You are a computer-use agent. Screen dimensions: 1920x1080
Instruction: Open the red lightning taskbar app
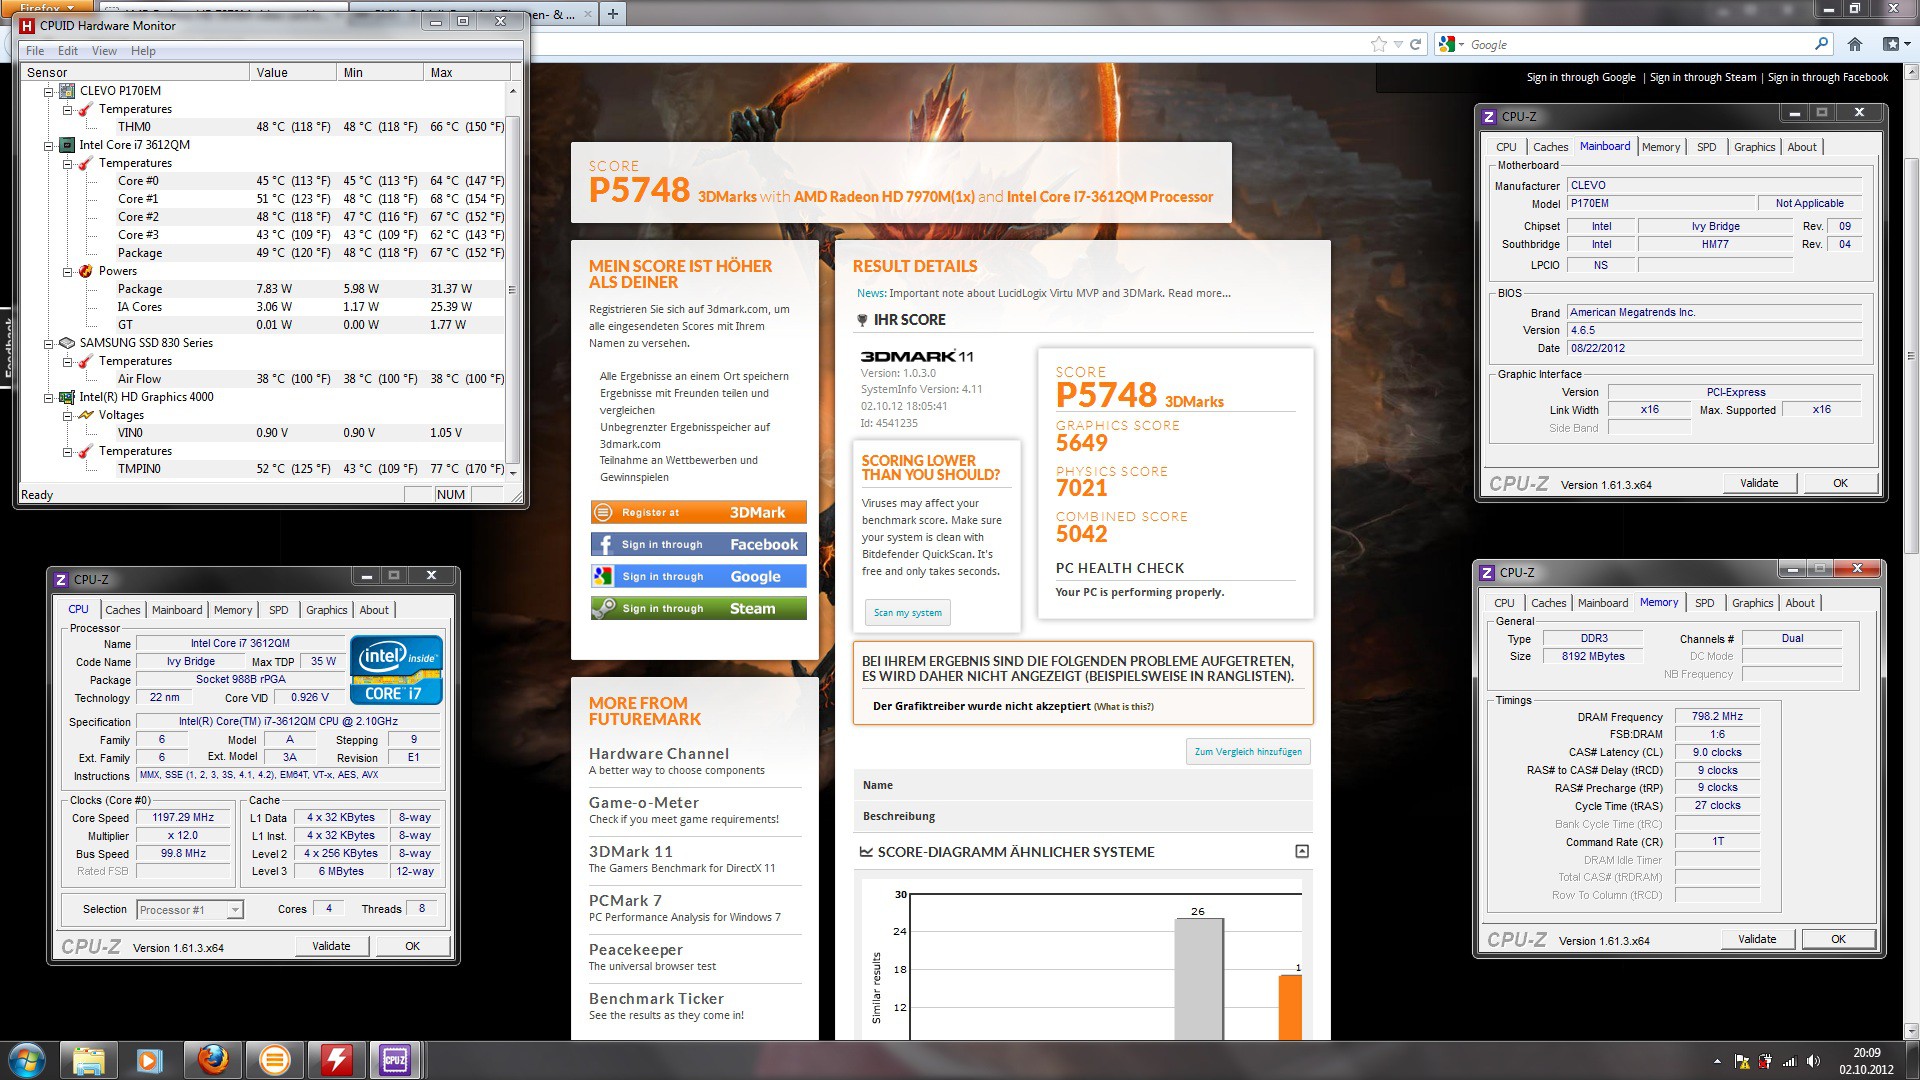tap(336, 1060)
